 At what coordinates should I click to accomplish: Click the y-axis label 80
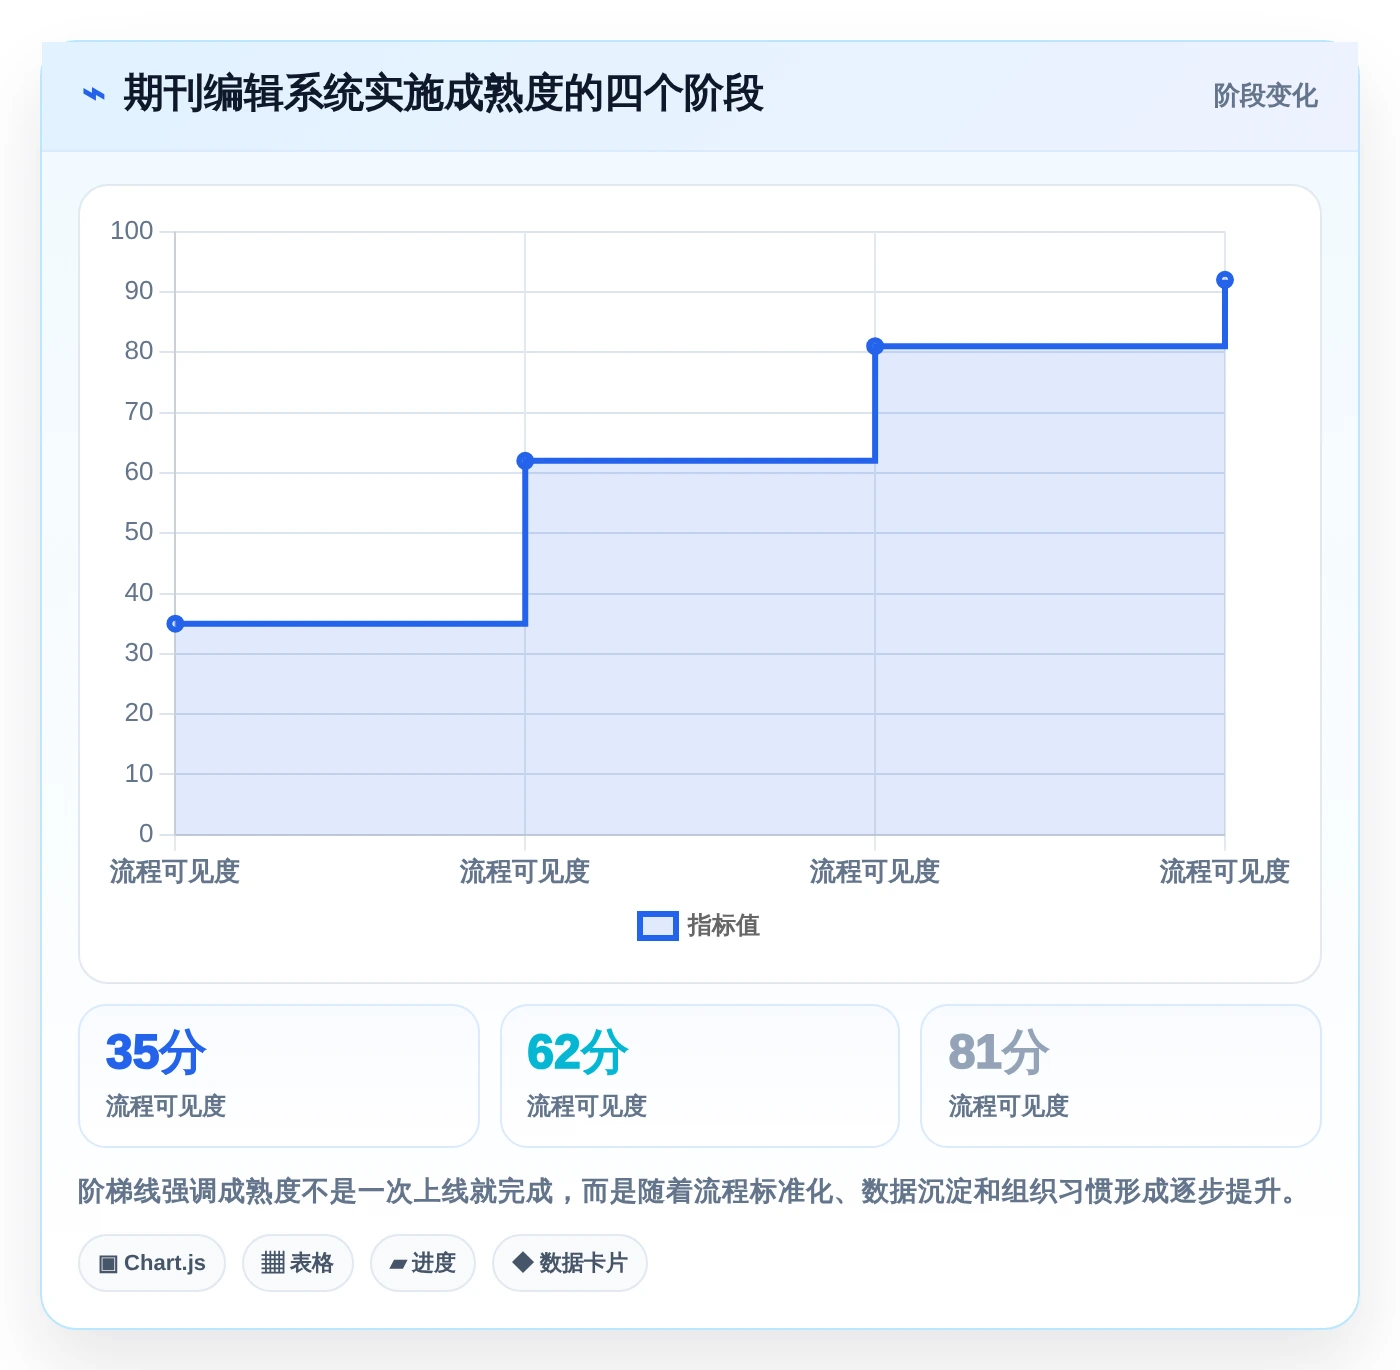coord(139,351)
